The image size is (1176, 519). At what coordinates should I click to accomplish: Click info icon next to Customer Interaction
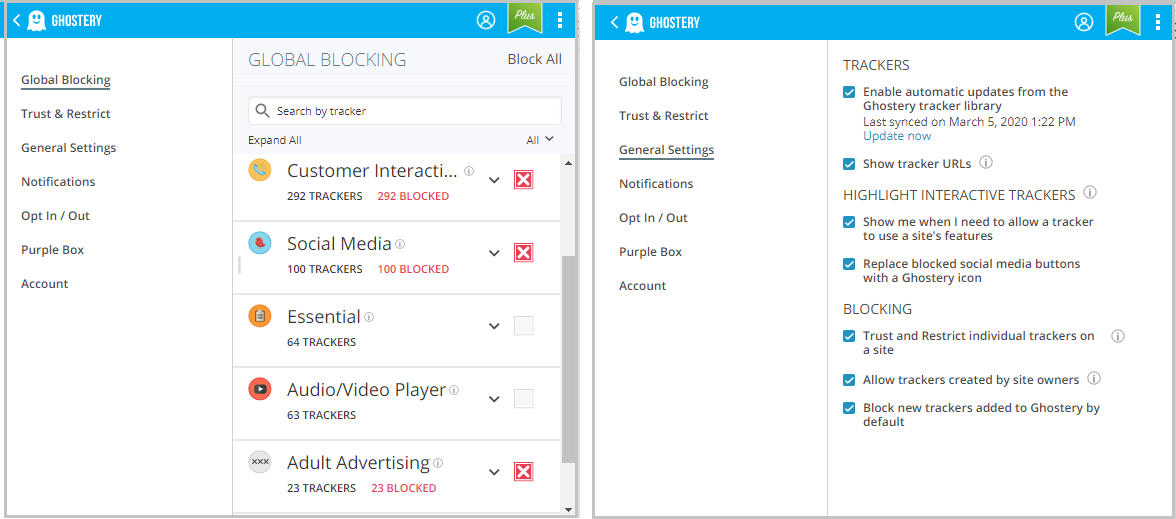[x=469, y=171]
